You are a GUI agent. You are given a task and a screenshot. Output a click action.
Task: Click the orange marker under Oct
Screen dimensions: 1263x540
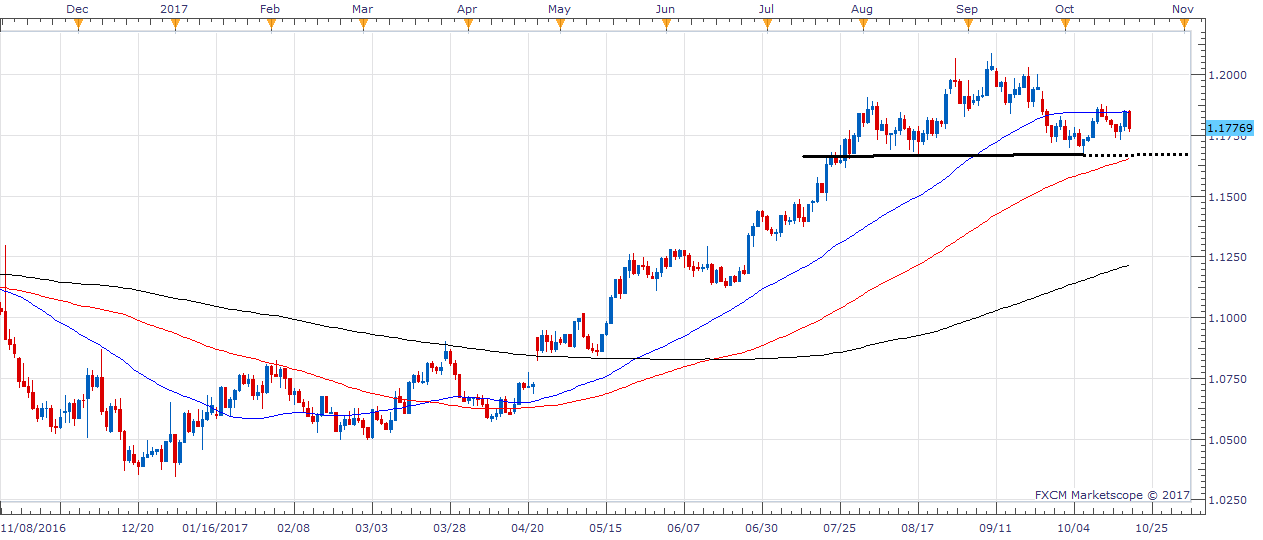(1064, 24)
